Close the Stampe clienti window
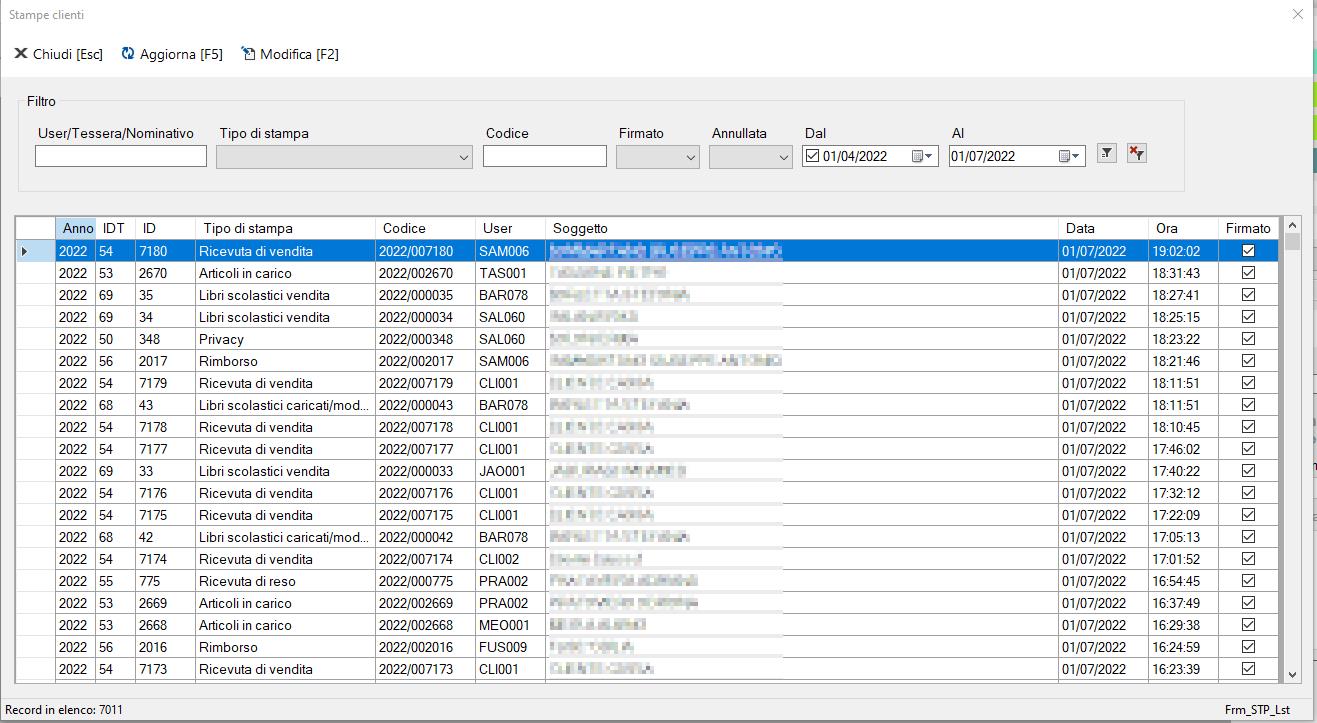 point(1298,15)
